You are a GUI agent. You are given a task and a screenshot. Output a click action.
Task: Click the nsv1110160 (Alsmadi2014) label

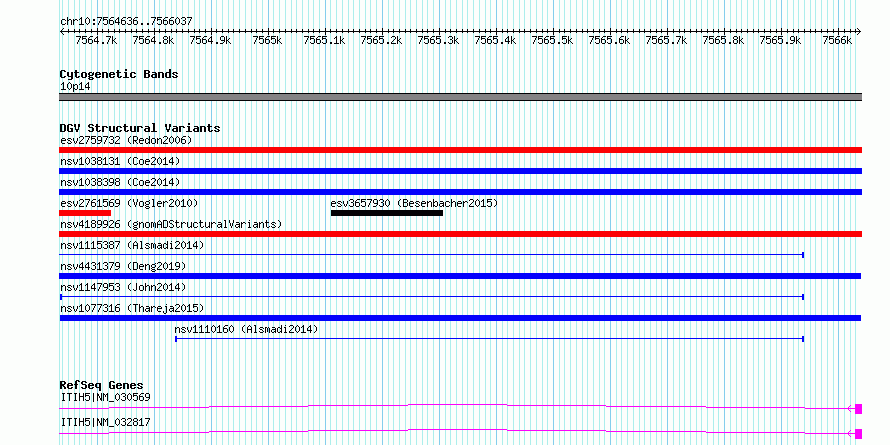pyautogui.click(x=246, y=329)
